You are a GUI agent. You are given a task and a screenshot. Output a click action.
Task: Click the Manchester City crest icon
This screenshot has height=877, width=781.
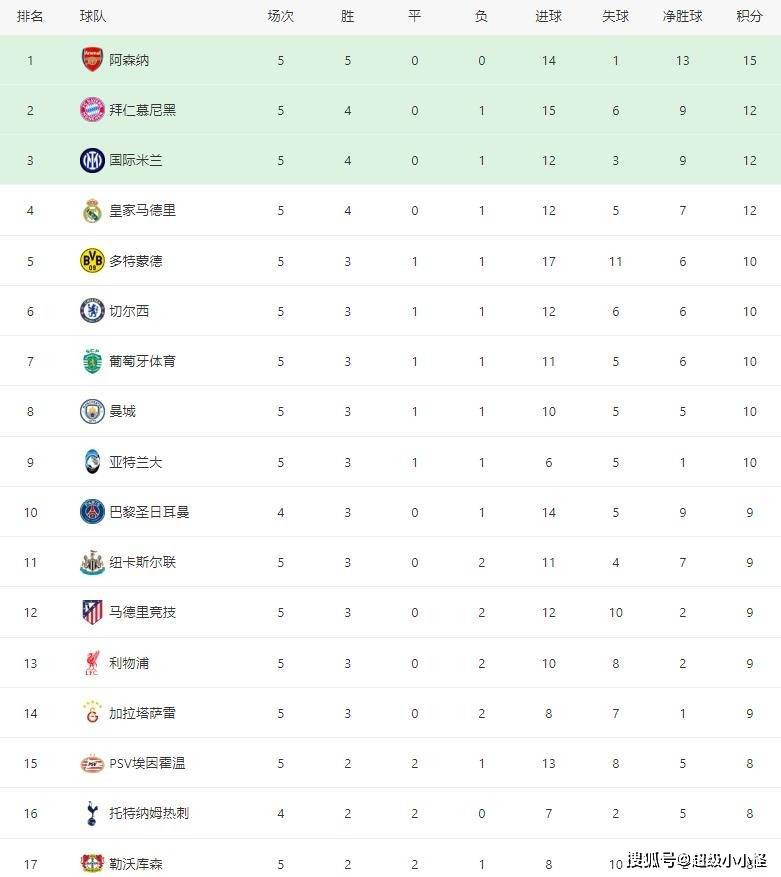pyautogui.click(x=92, y=411)
